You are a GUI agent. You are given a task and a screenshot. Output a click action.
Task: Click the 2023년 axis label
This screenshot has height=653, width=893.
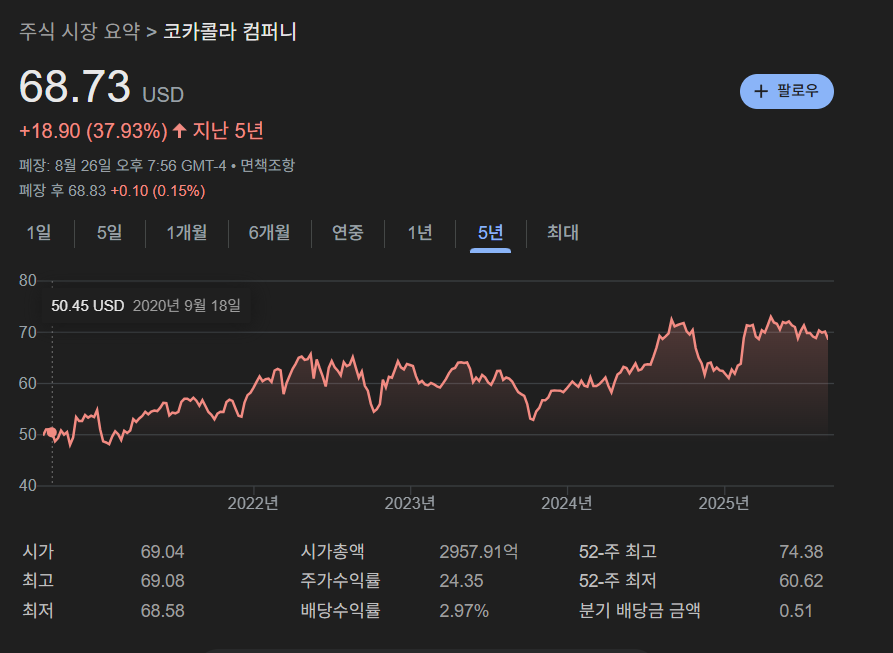(410, 503)
